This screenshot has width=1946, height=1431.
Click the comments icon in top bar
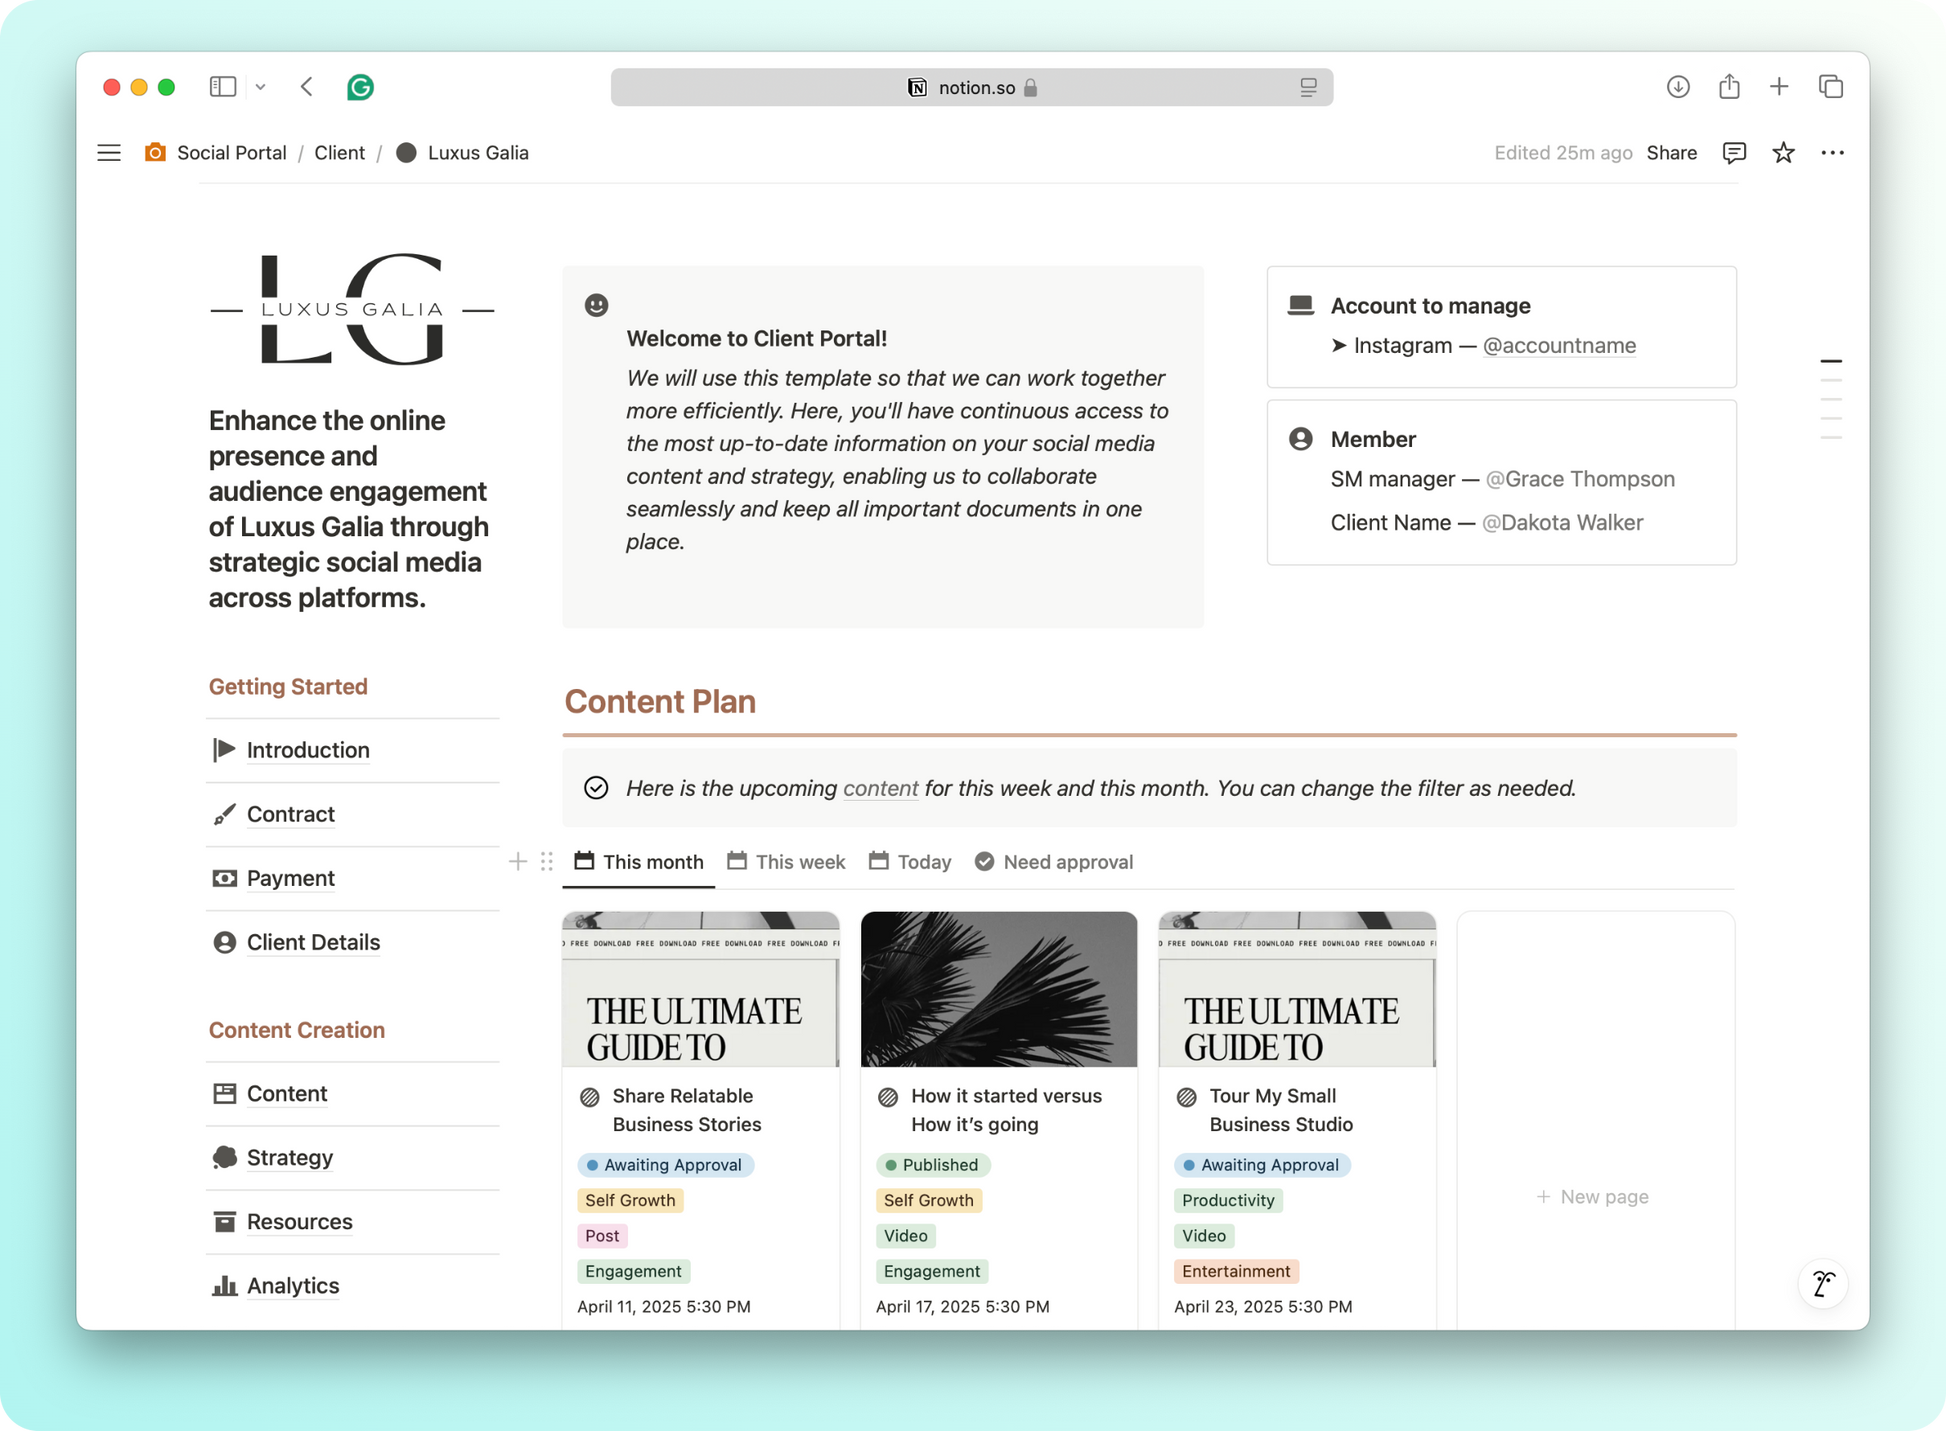tap(1733, 153)
